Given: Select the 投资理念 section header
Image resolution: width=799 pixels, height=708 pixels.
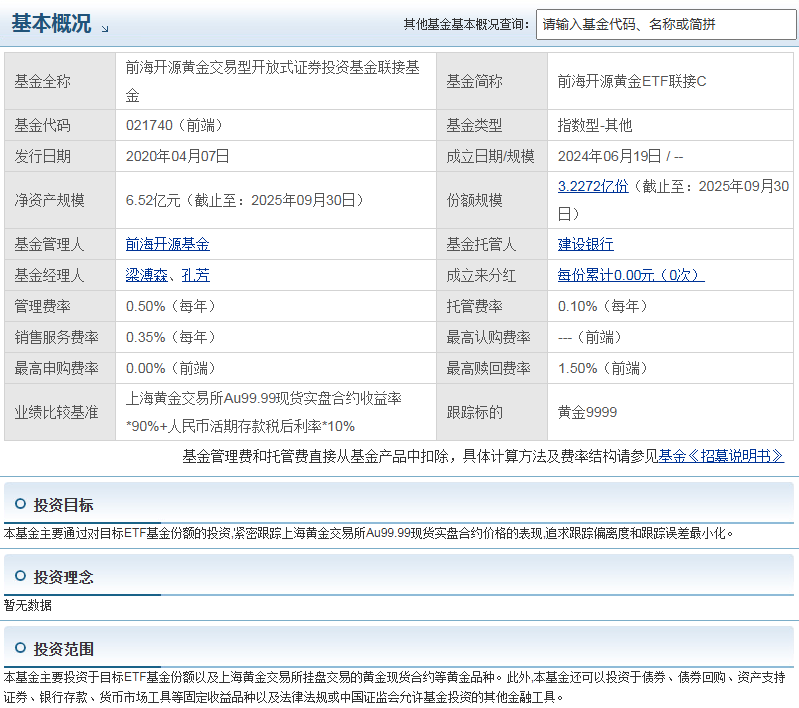Looking at the screenshot, I should point(63,577).
